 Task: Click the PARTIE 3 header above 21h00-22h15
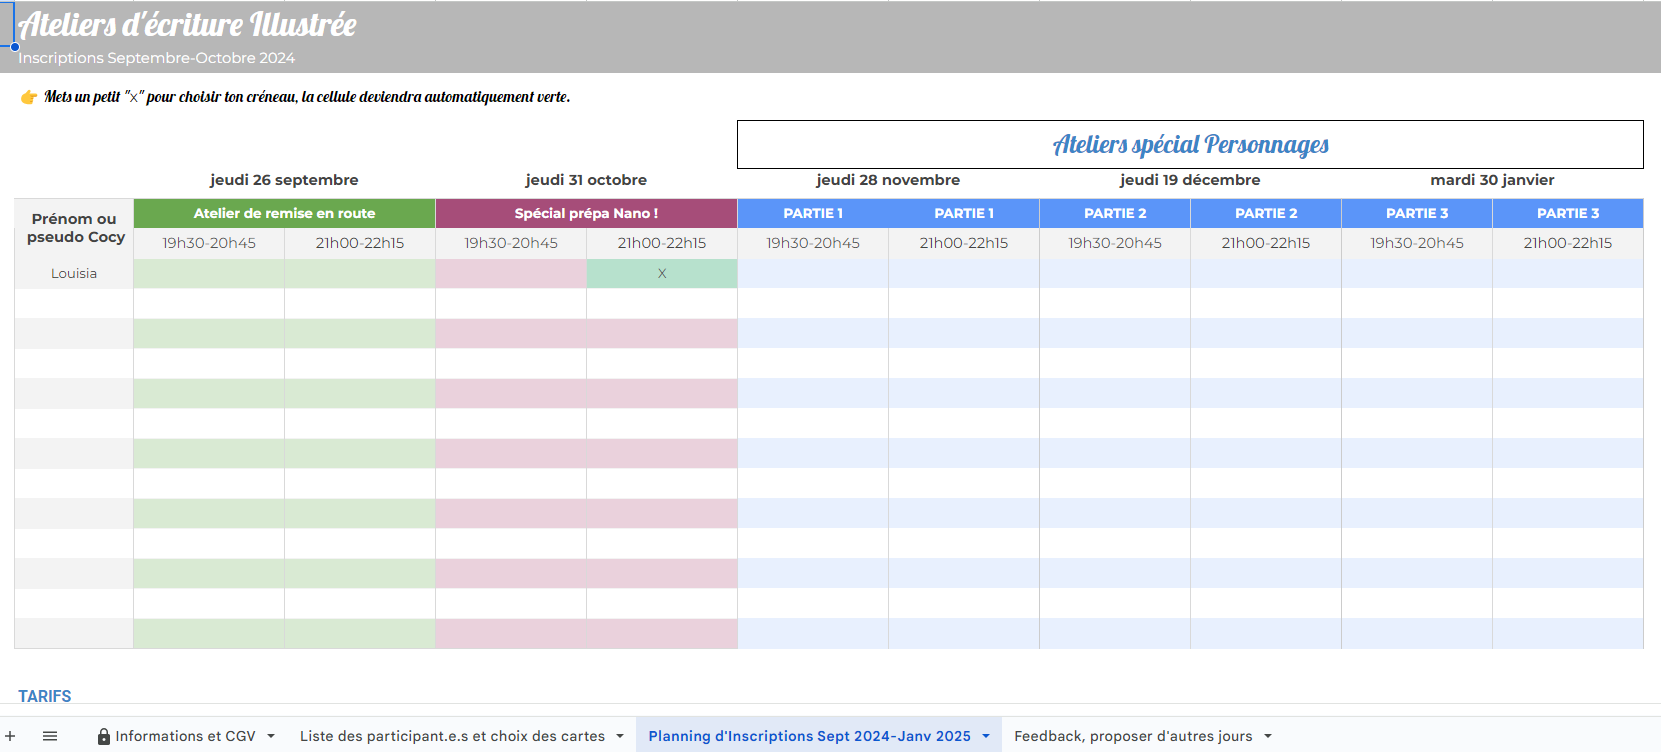1568,213
